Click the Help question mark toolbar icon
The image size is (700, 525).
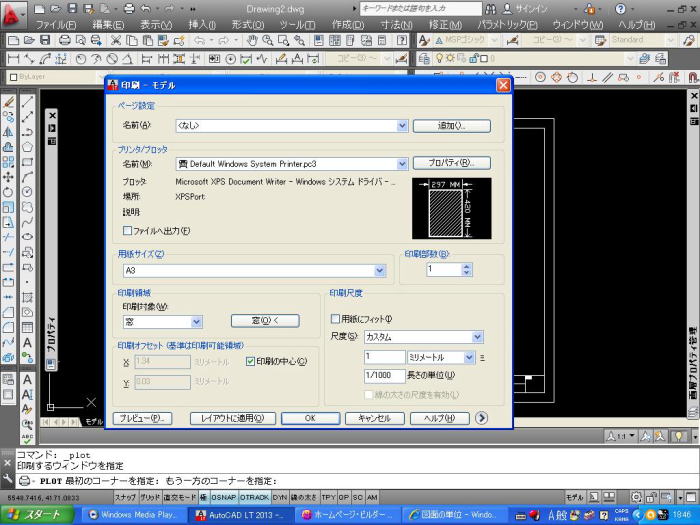(x=402, y=41)
